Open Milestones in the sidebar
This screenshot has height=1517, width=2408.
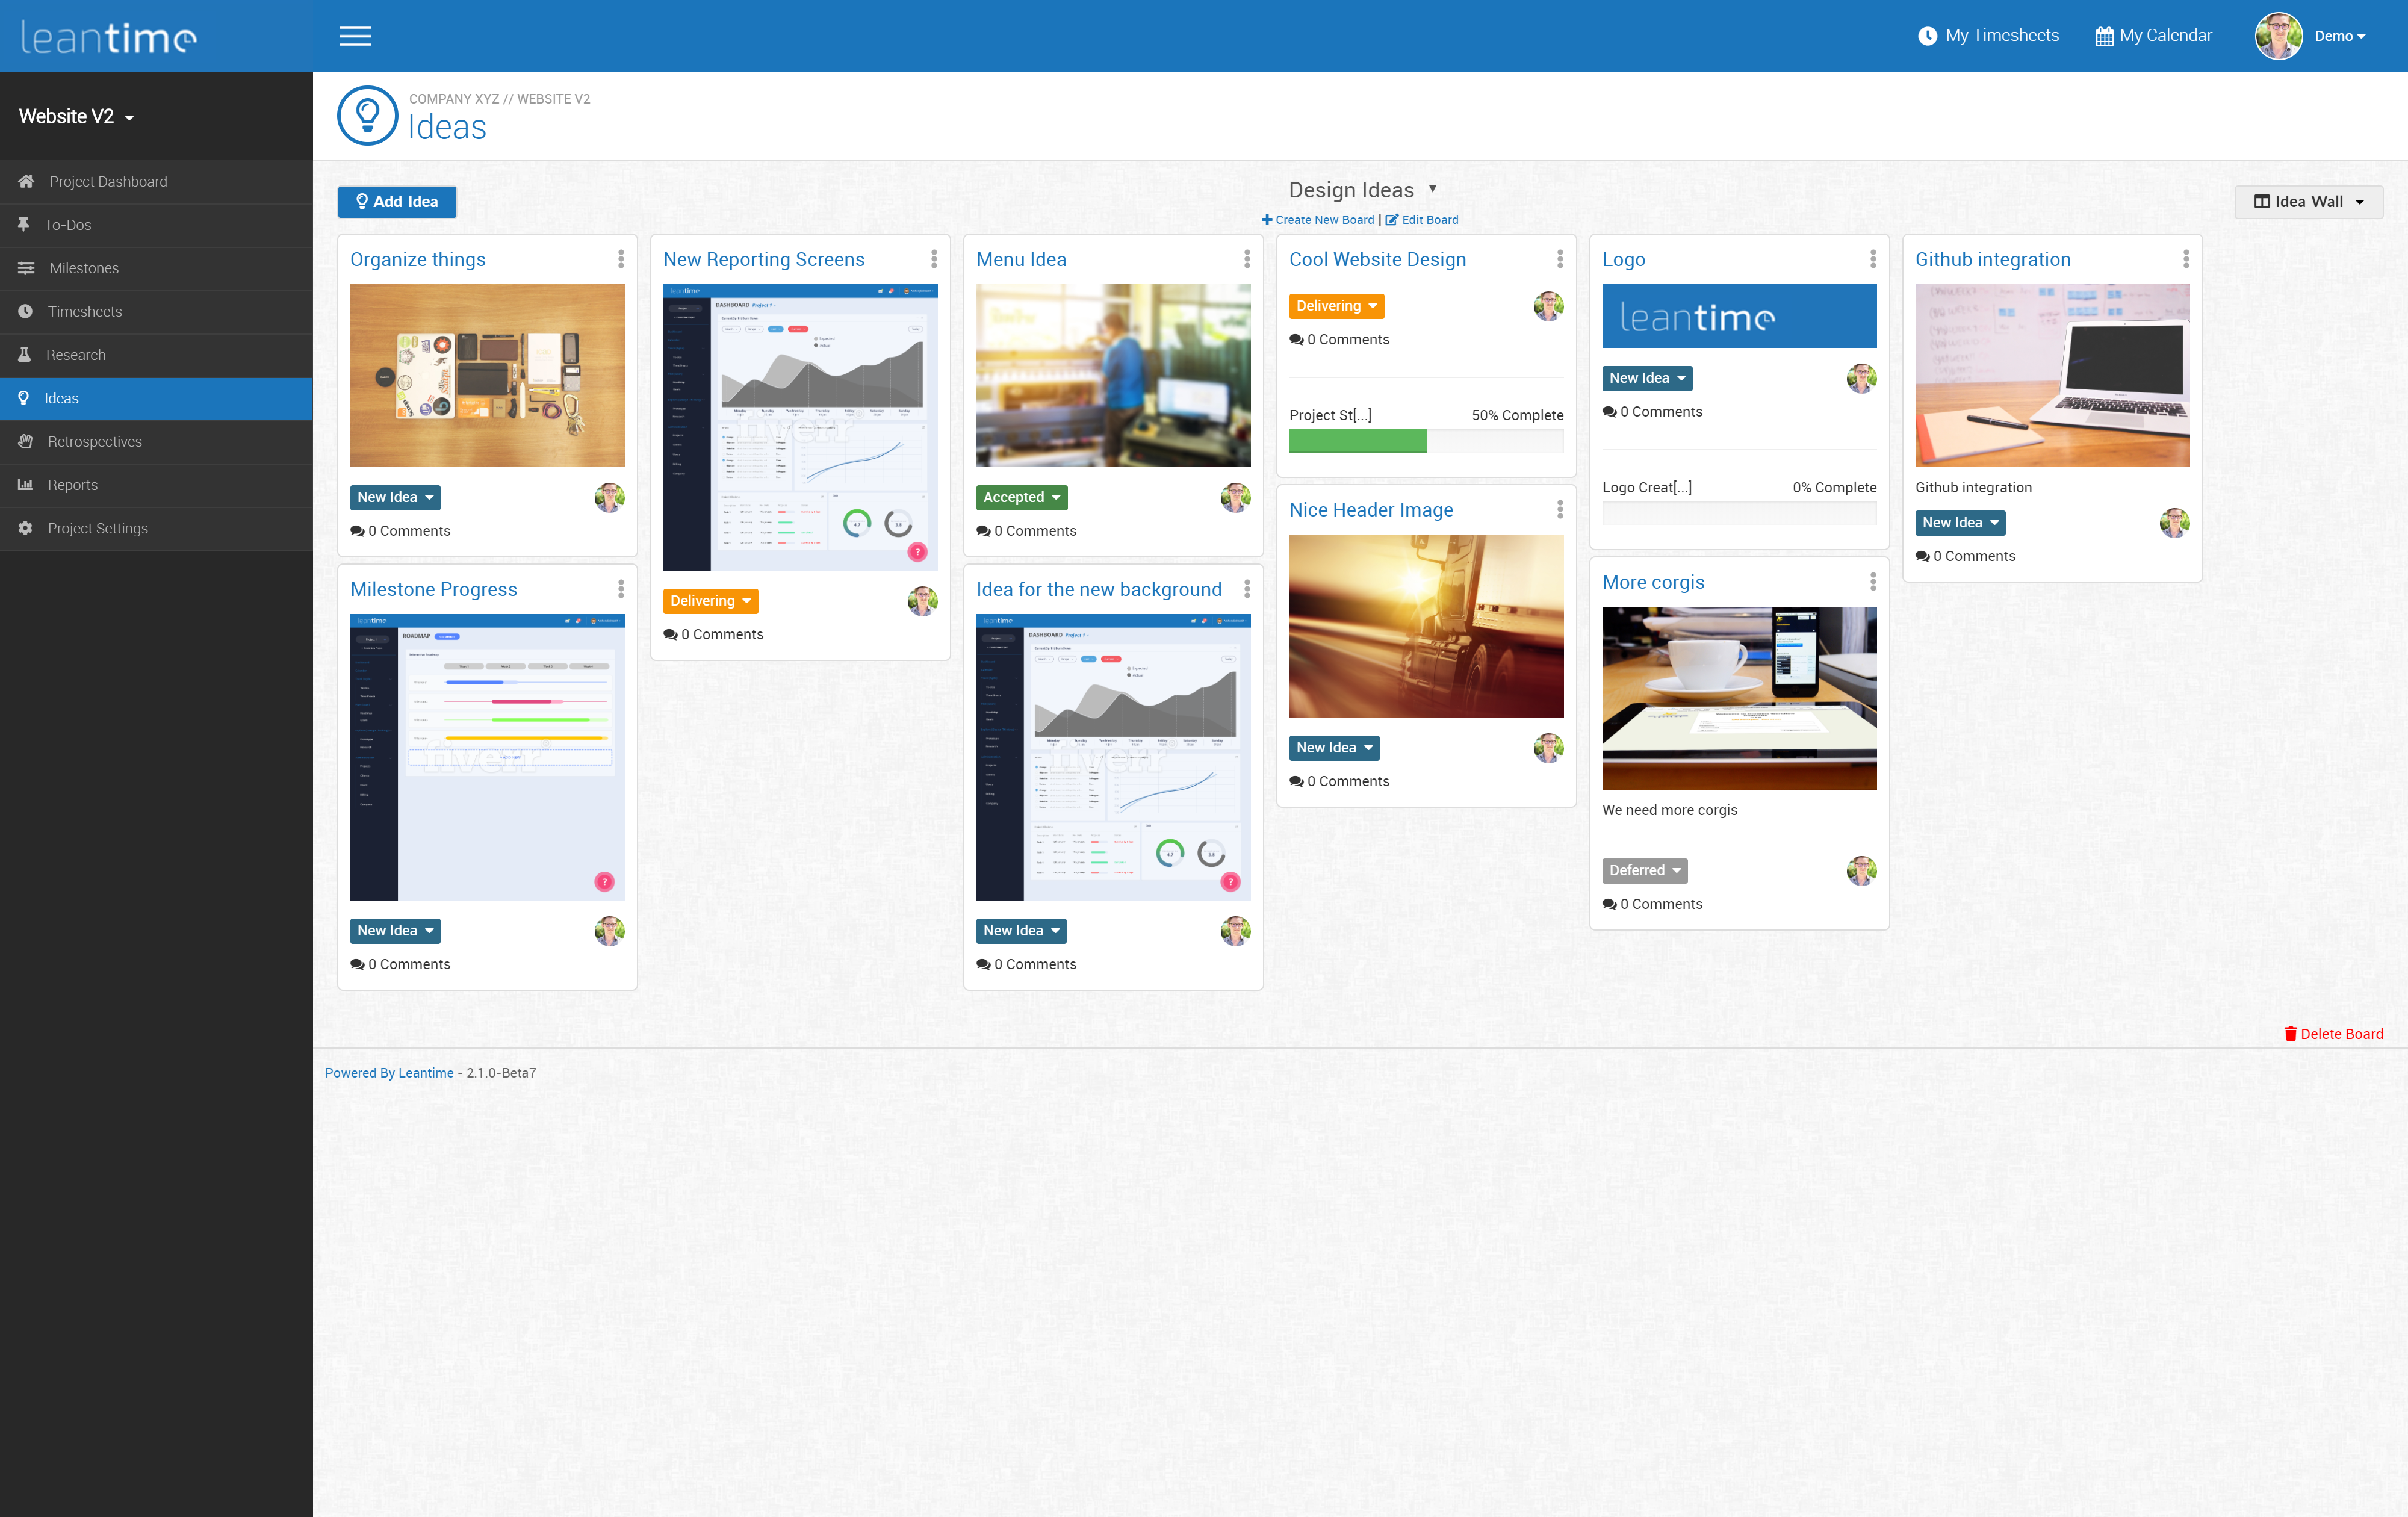click(x=84, y=268)
